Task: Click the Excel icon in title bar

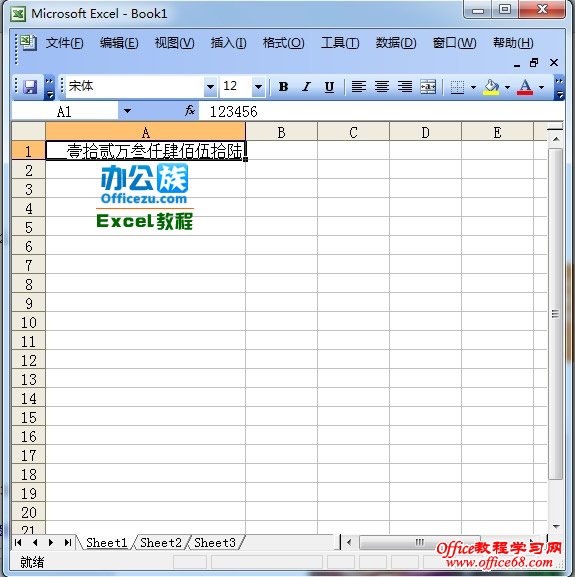Action: click(x=18, y=14)
